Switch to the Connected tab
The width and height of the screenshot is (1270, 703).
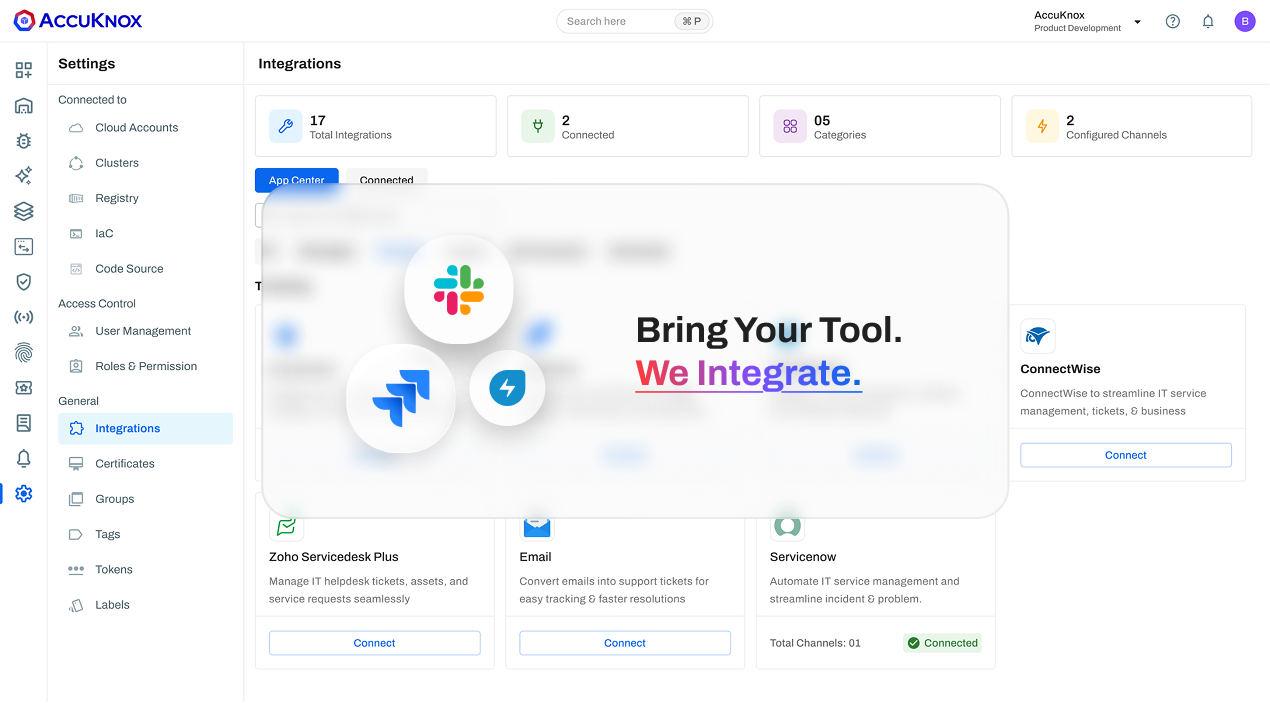click(387, 180)
